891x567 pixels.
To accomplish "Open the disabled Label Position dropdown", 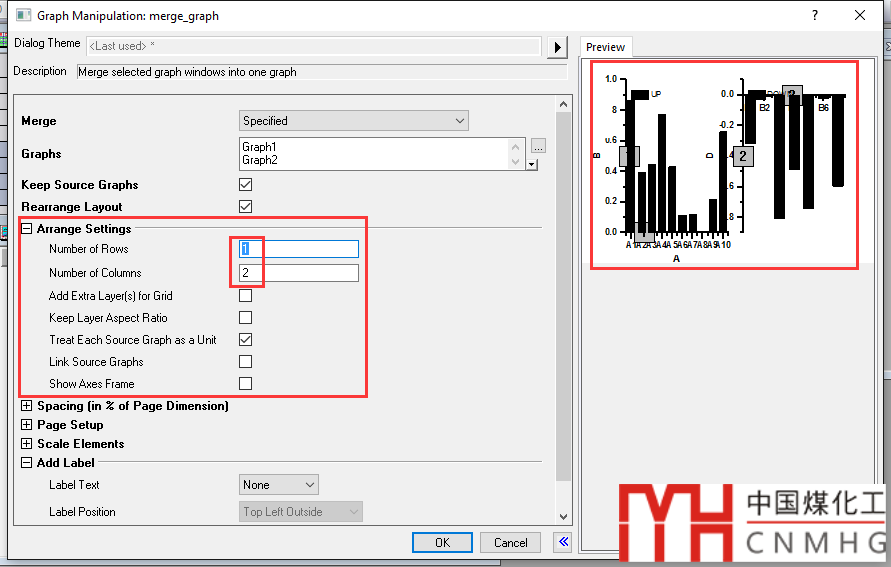I will pyautogui.click(x=301, y=512).
